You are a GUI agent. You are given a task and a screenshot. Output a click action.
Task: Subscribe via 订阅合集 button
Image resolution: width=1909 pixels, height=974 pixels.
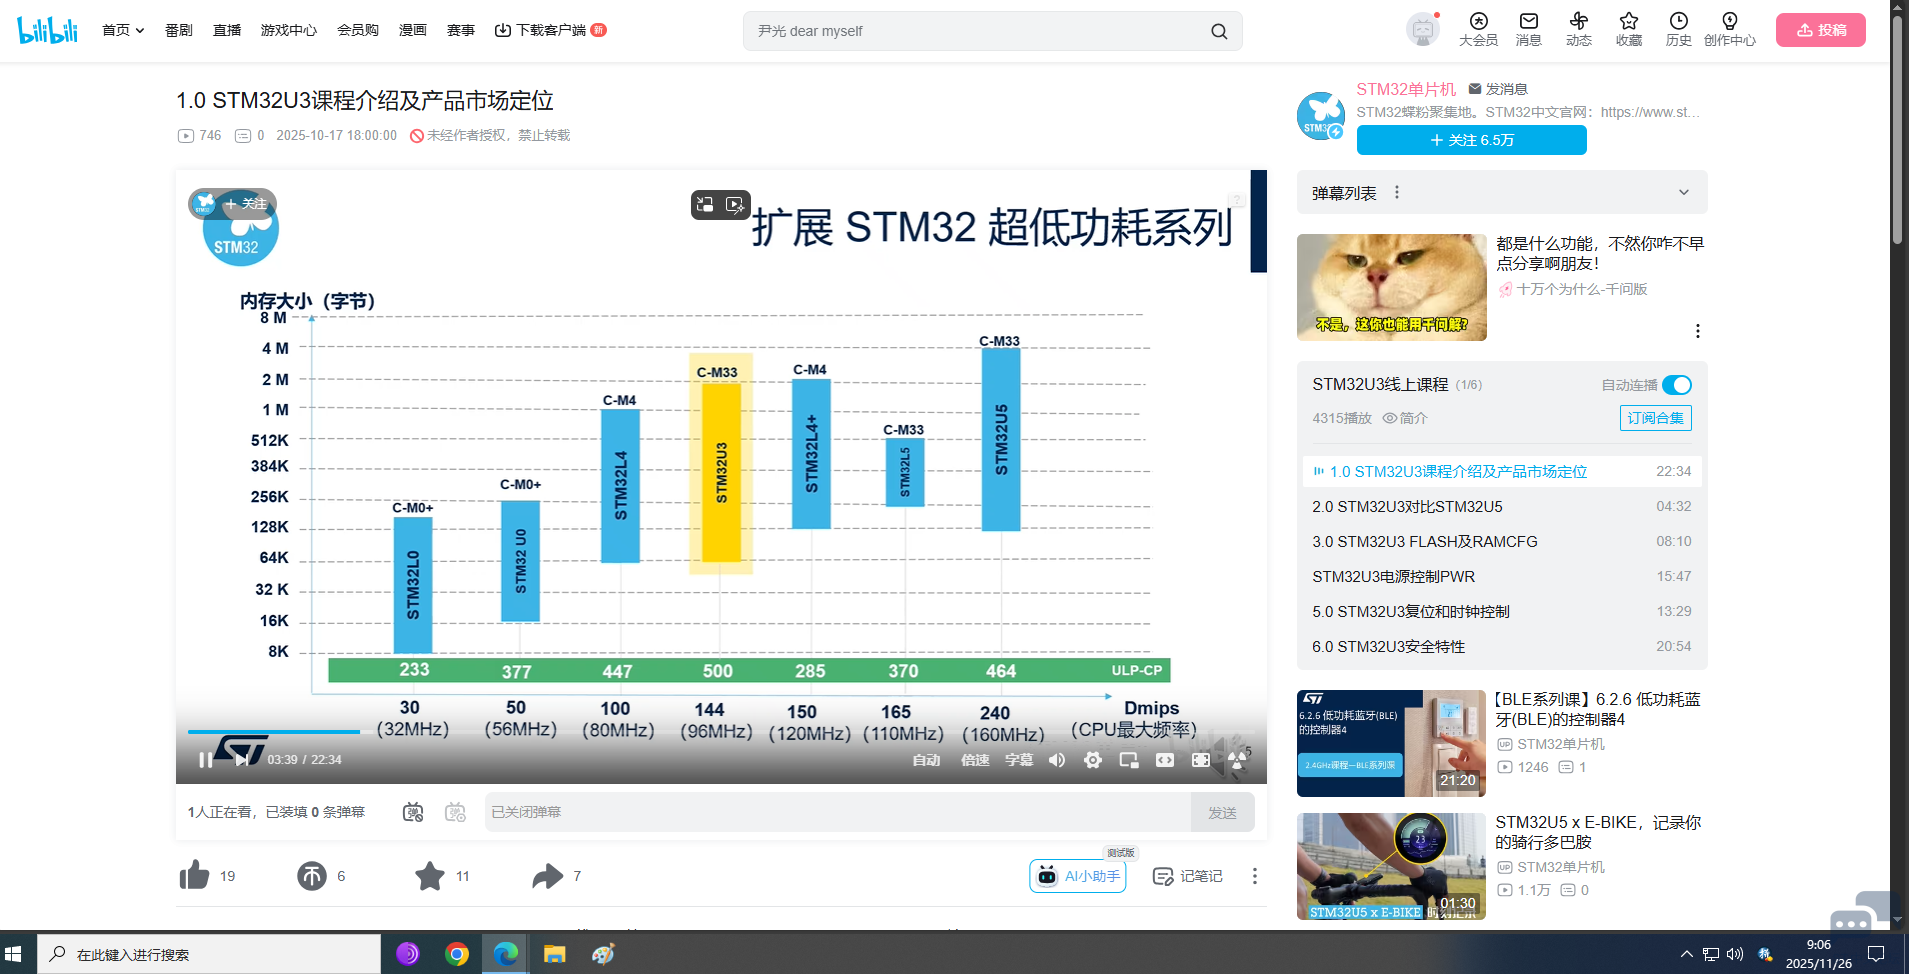tap(1655, 418)
